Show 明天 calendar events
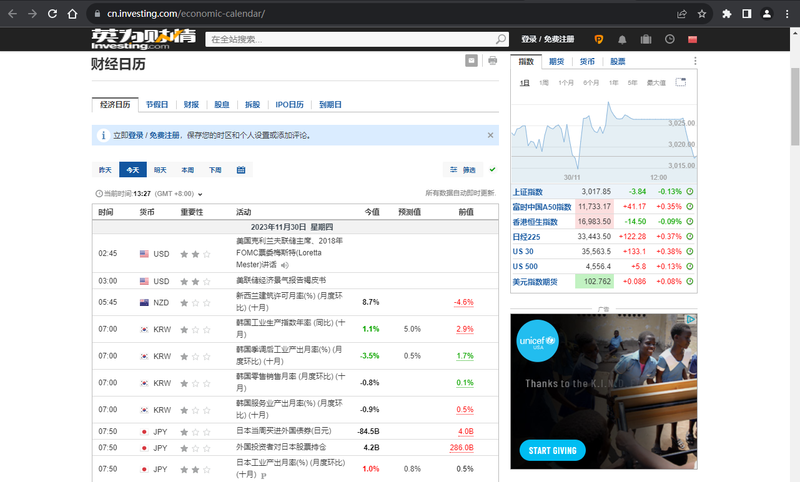The width and height of the screenshot is (800, 482). [x=160, y=170]
